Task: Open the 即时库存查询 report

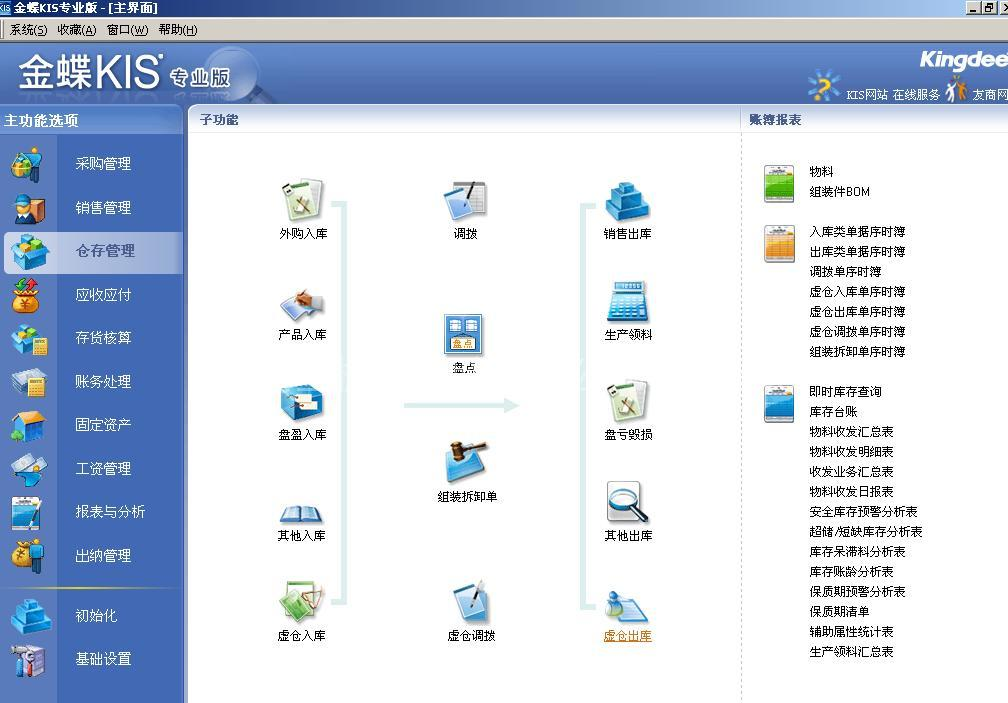Action: (845, 391)
